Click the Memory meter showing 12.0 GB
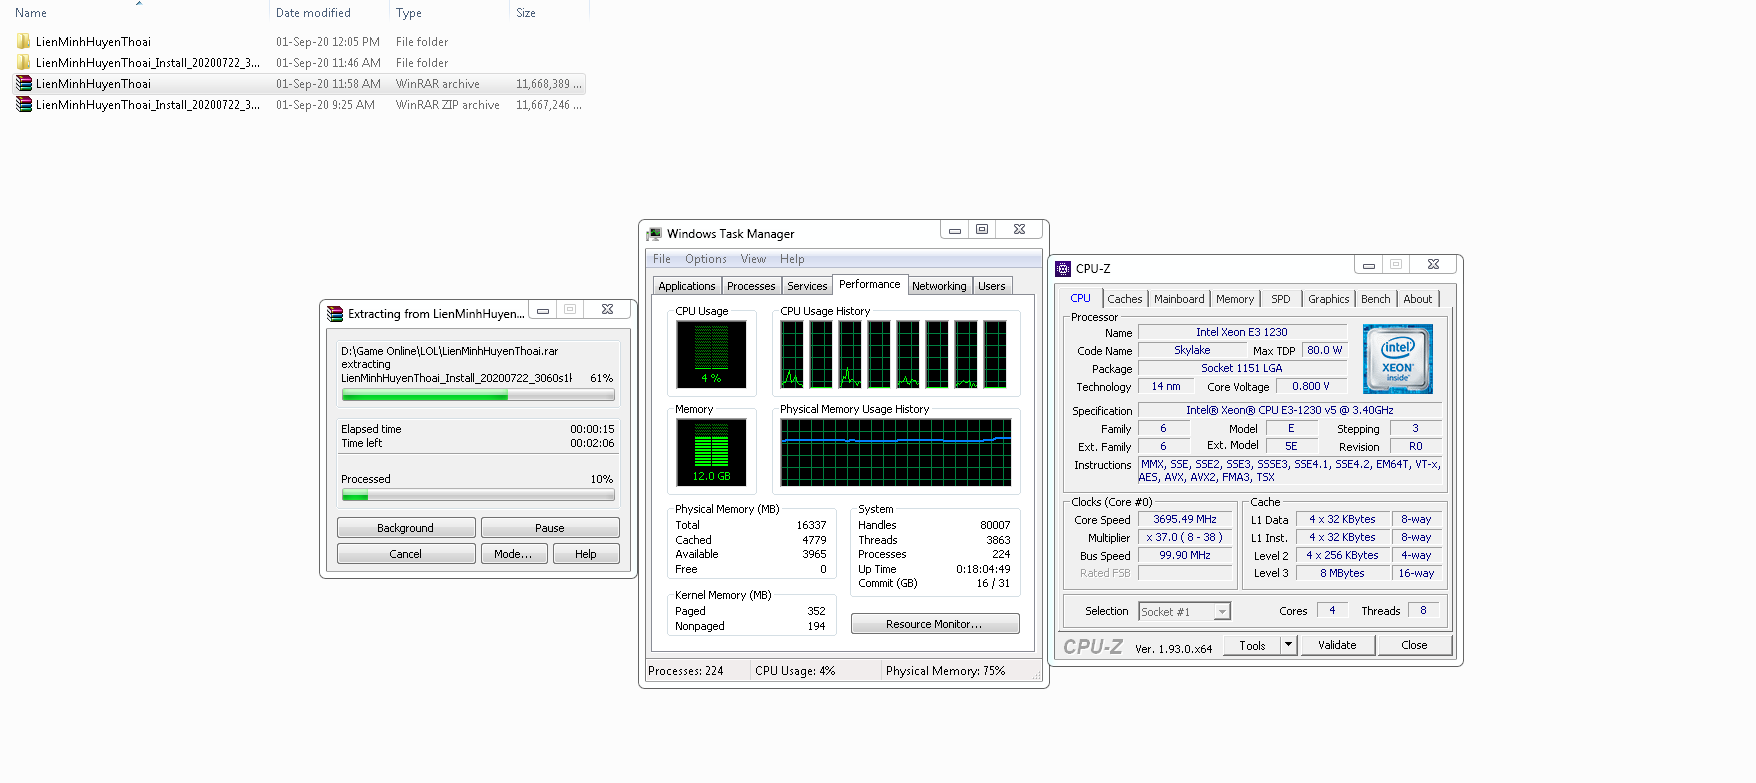 pyautogui.click(x=711, y=452)
